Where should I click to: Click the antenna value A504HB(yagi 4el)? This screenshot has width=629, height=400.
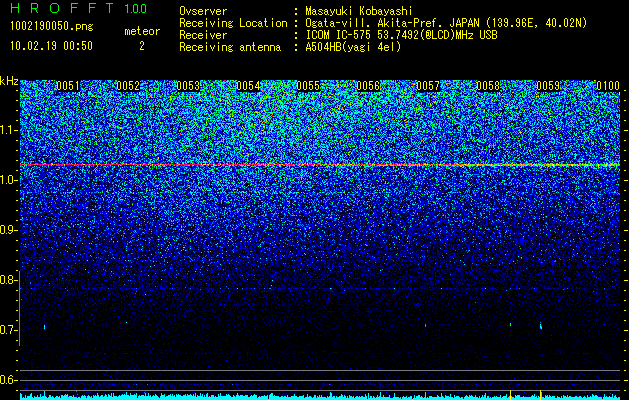(x=353, y=47)
